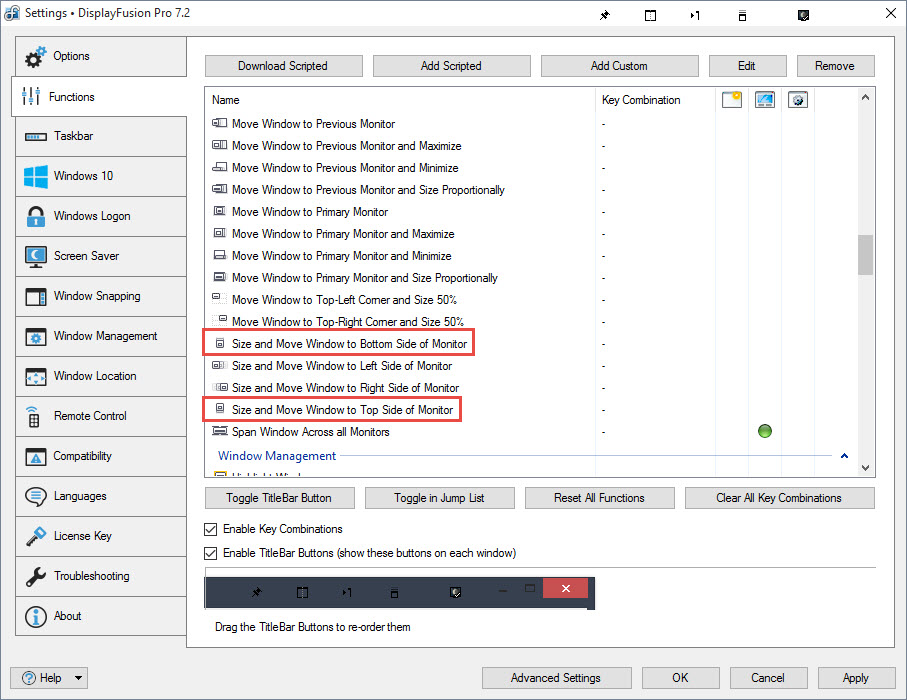This screenshot has width=907, height=700.
Task: Click the green dot on Span Window row
Action: pyautogui.click(x=765, y=431)
